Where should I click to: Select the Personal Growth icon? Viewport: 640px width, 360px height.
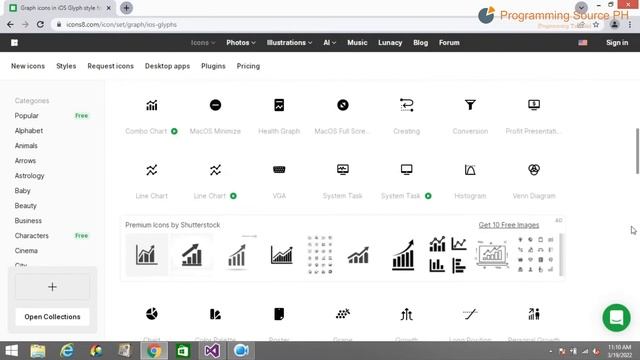[534, 314]
